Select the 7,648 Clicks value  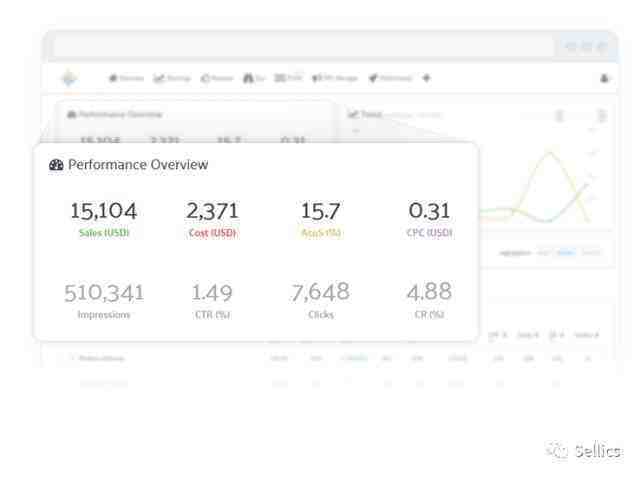(x=320, y=292)
